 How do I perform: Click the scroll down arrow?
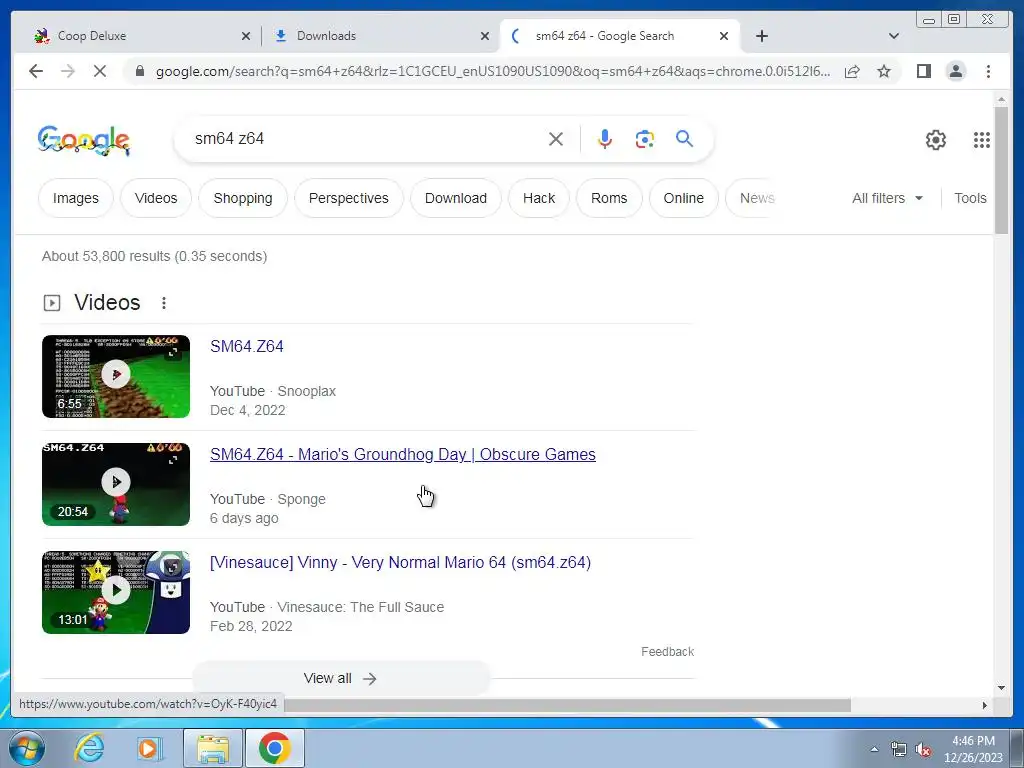(x=1001, y=688)
